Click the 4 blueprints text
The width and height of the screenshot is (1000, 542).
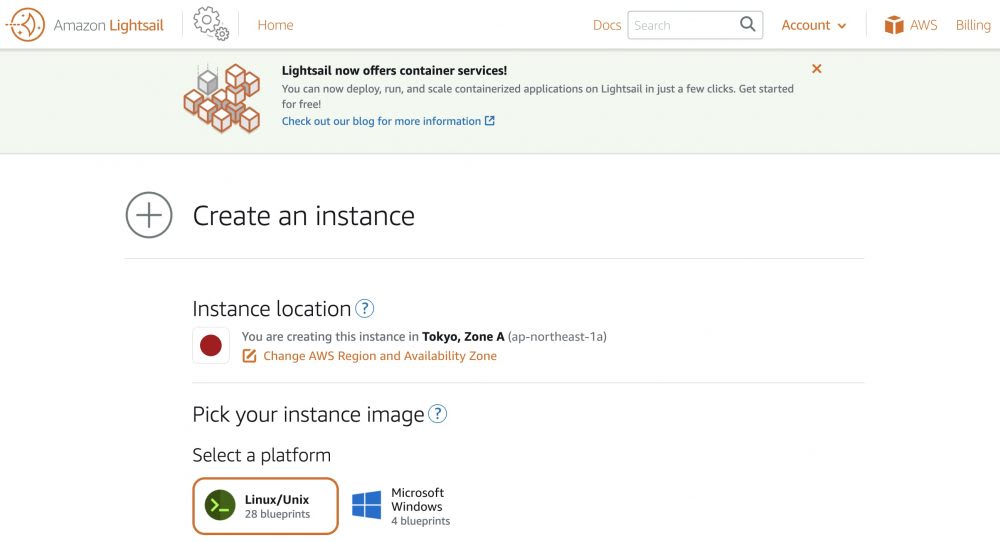[420, 521]
